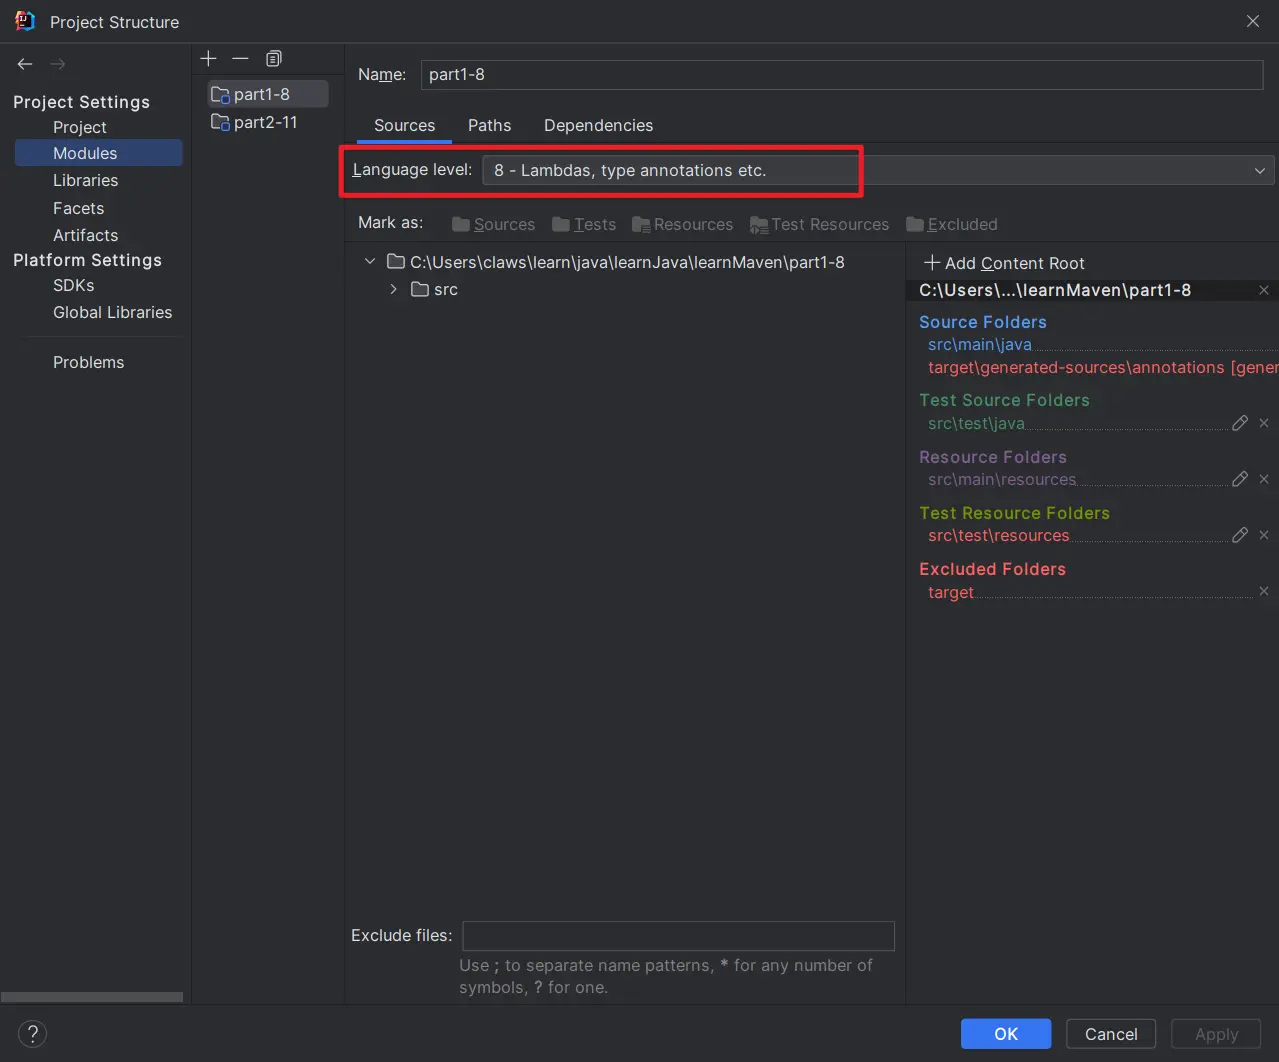
Task: Mark folder as Tests
Action: click(584, 224)
